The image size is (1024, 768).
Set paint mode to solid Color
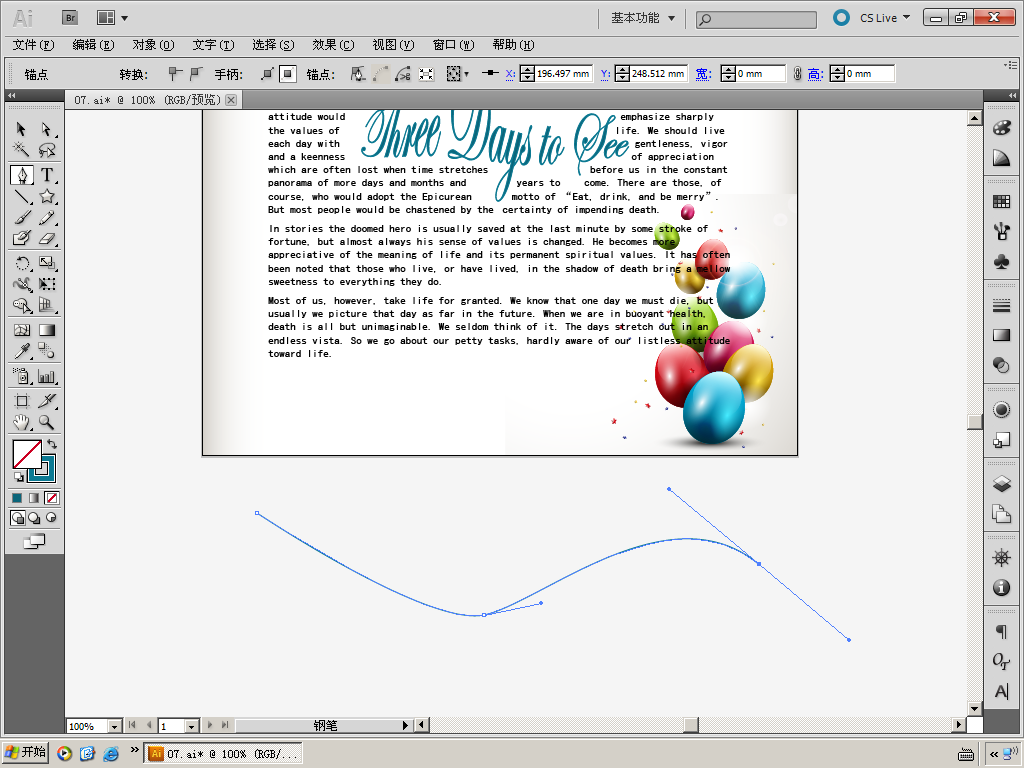pyautogui.click(x=18, y=498)
